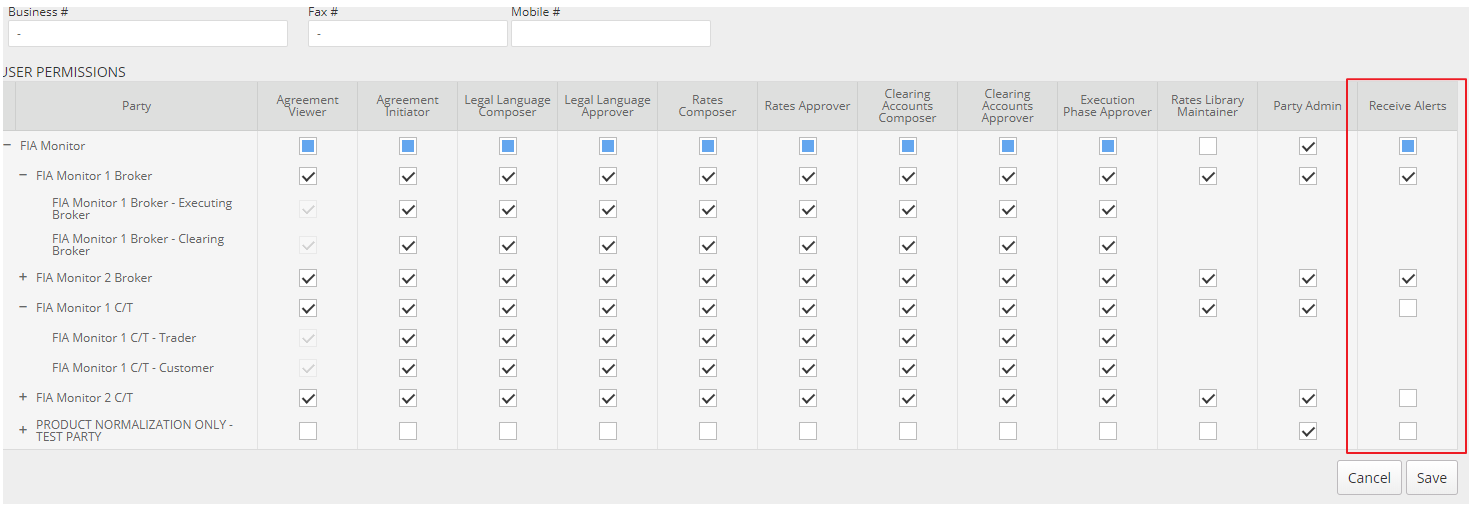Image resolution: width=1476 pixels, height=514 pixels.
Task: Collapse the FIA Monitor 1 C/T row
Action: (x=23, y=308)
